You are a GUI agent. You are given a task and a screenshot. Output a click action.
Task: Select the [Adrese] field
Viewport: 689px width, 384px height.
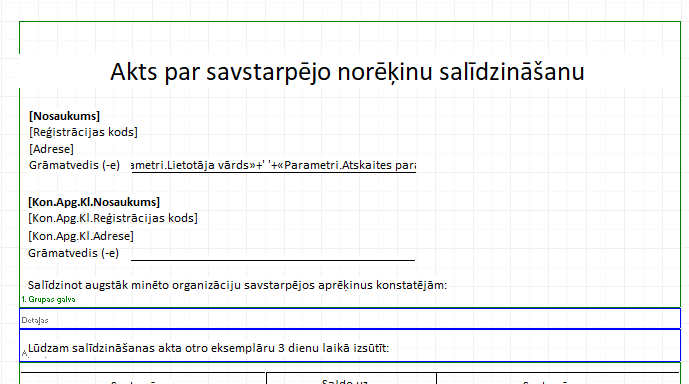coord(51,149)
